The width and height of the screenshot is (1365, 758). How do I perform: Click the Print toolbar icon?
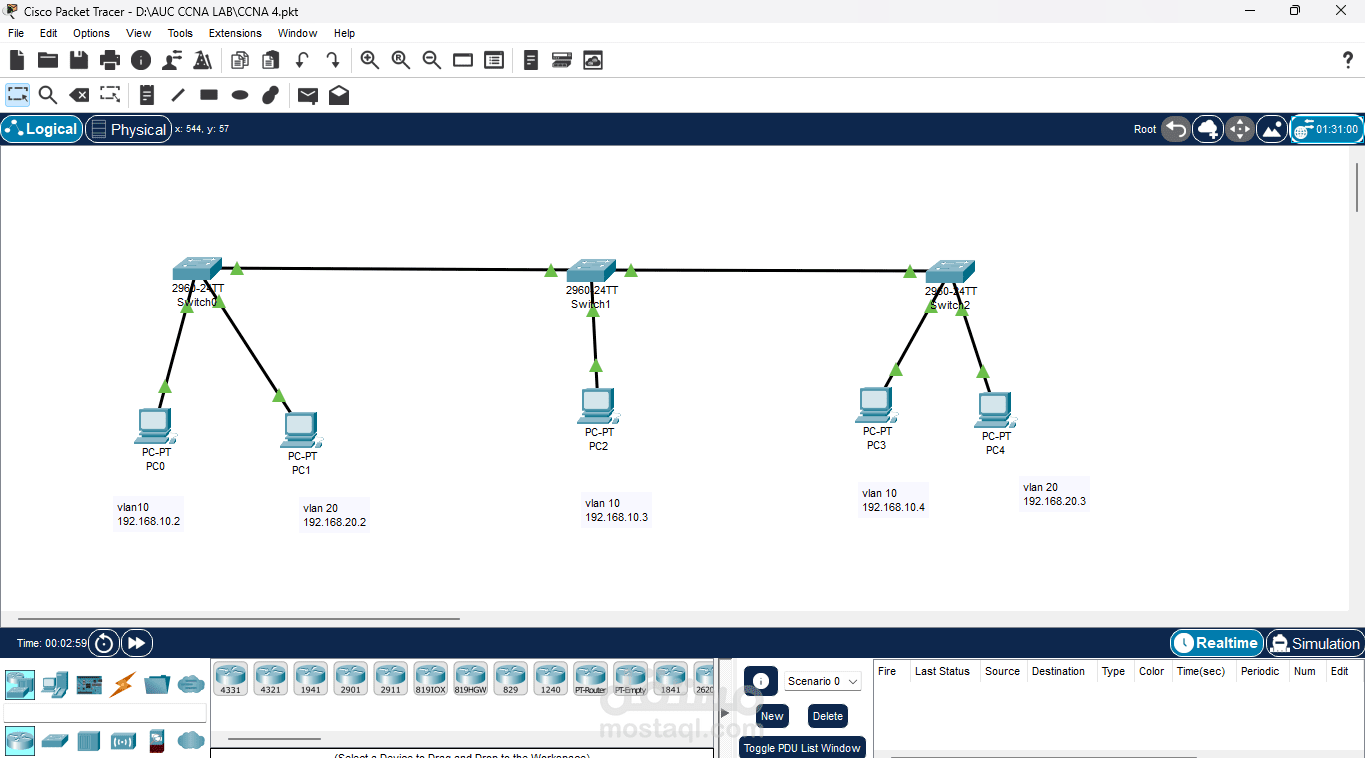coord(110,60)
